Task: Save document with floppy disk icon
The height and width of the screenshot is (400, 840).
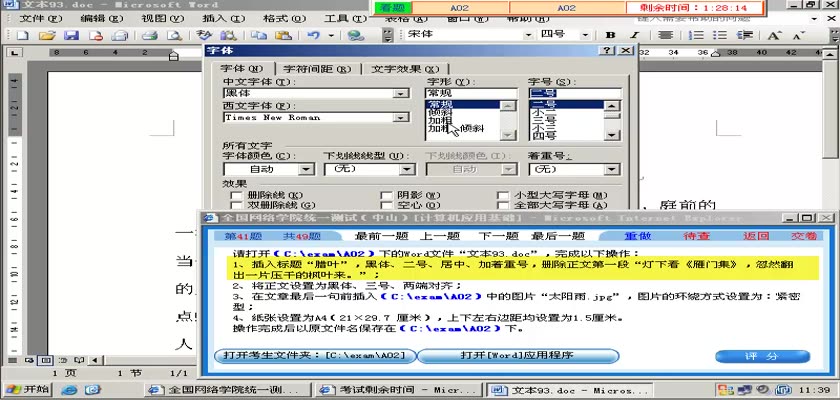Action: tap(71, 35)
